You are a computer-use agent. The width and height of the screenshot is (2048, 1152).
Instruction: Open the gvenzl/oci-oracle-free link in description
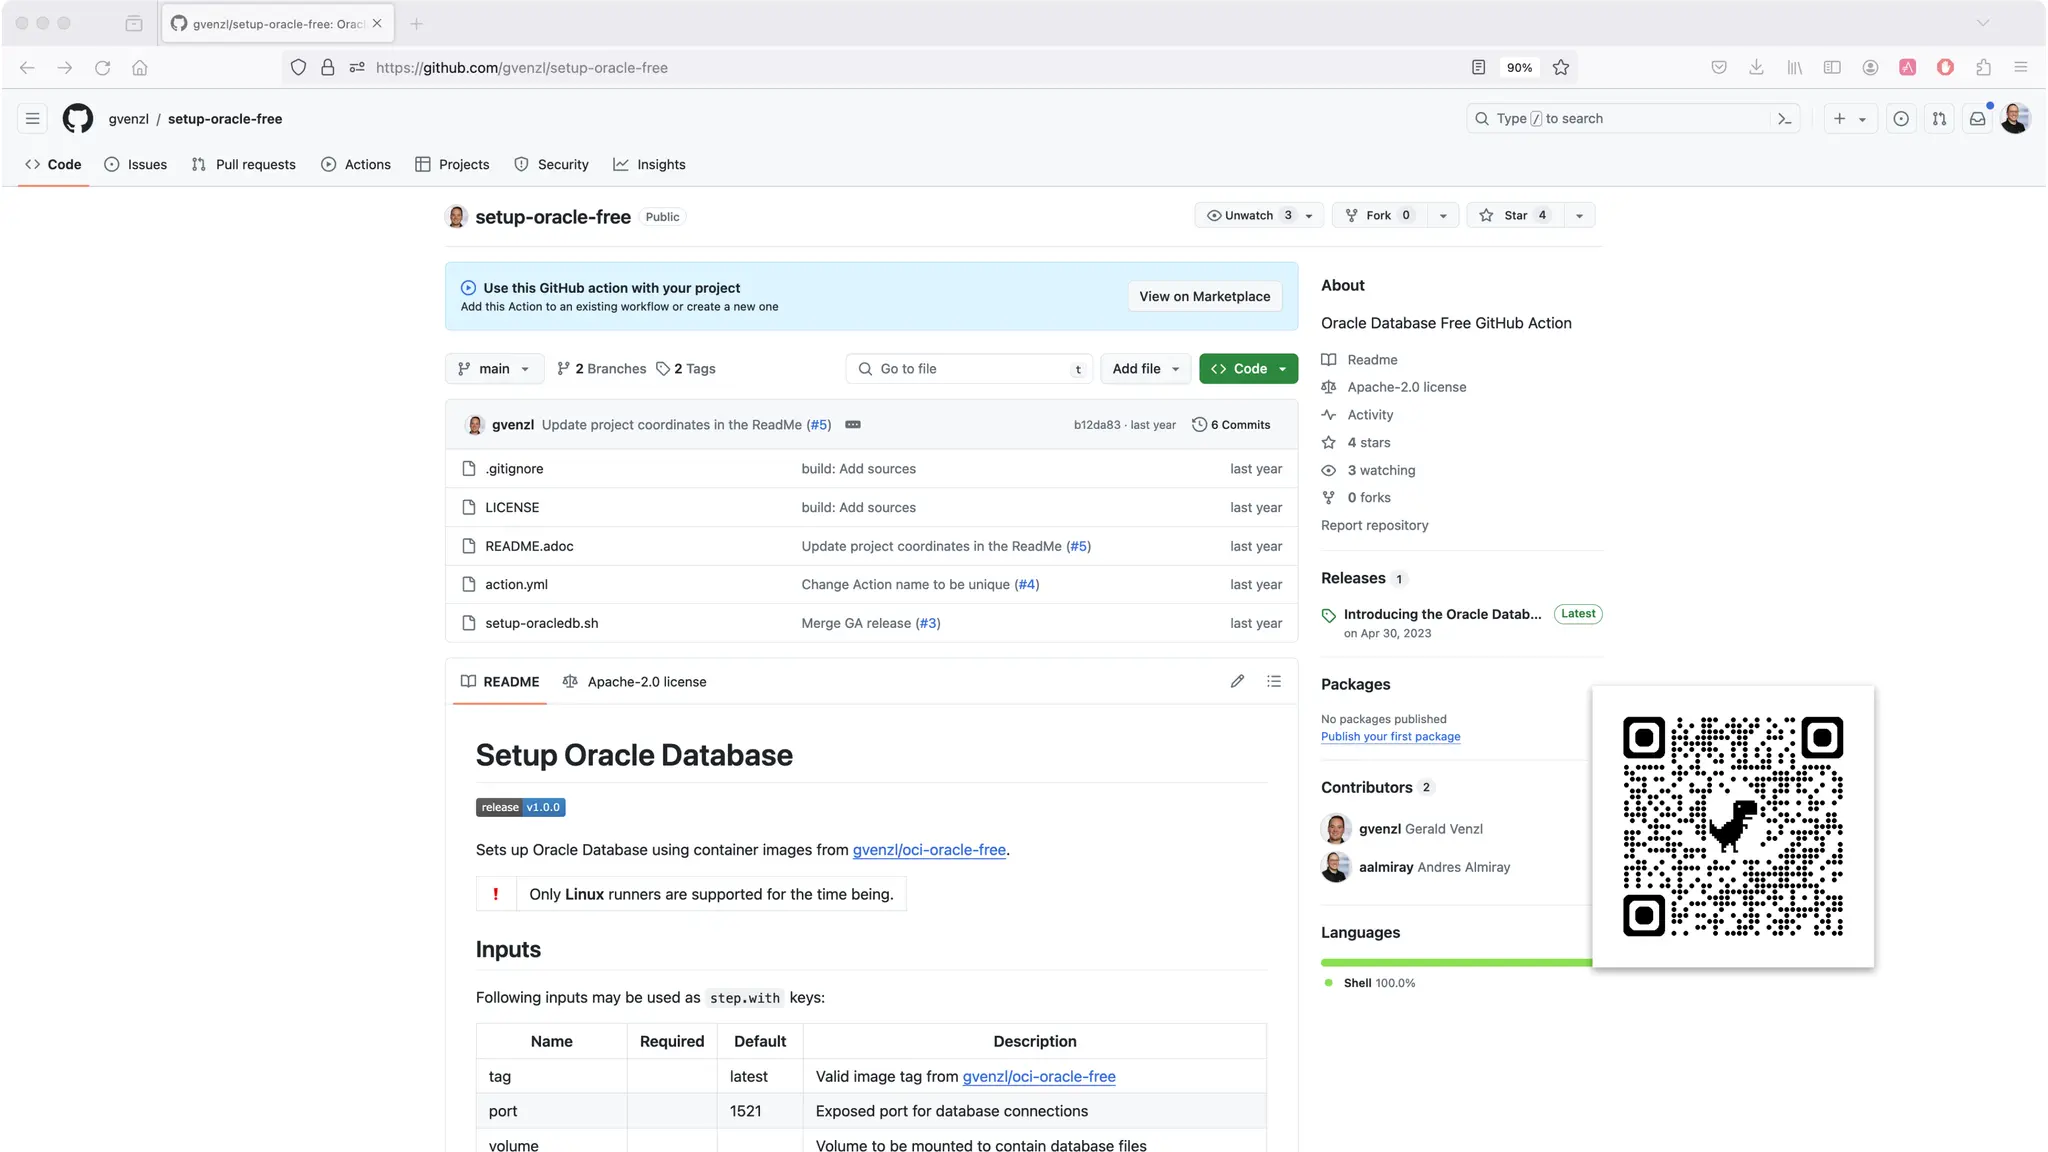click(929, 849)
